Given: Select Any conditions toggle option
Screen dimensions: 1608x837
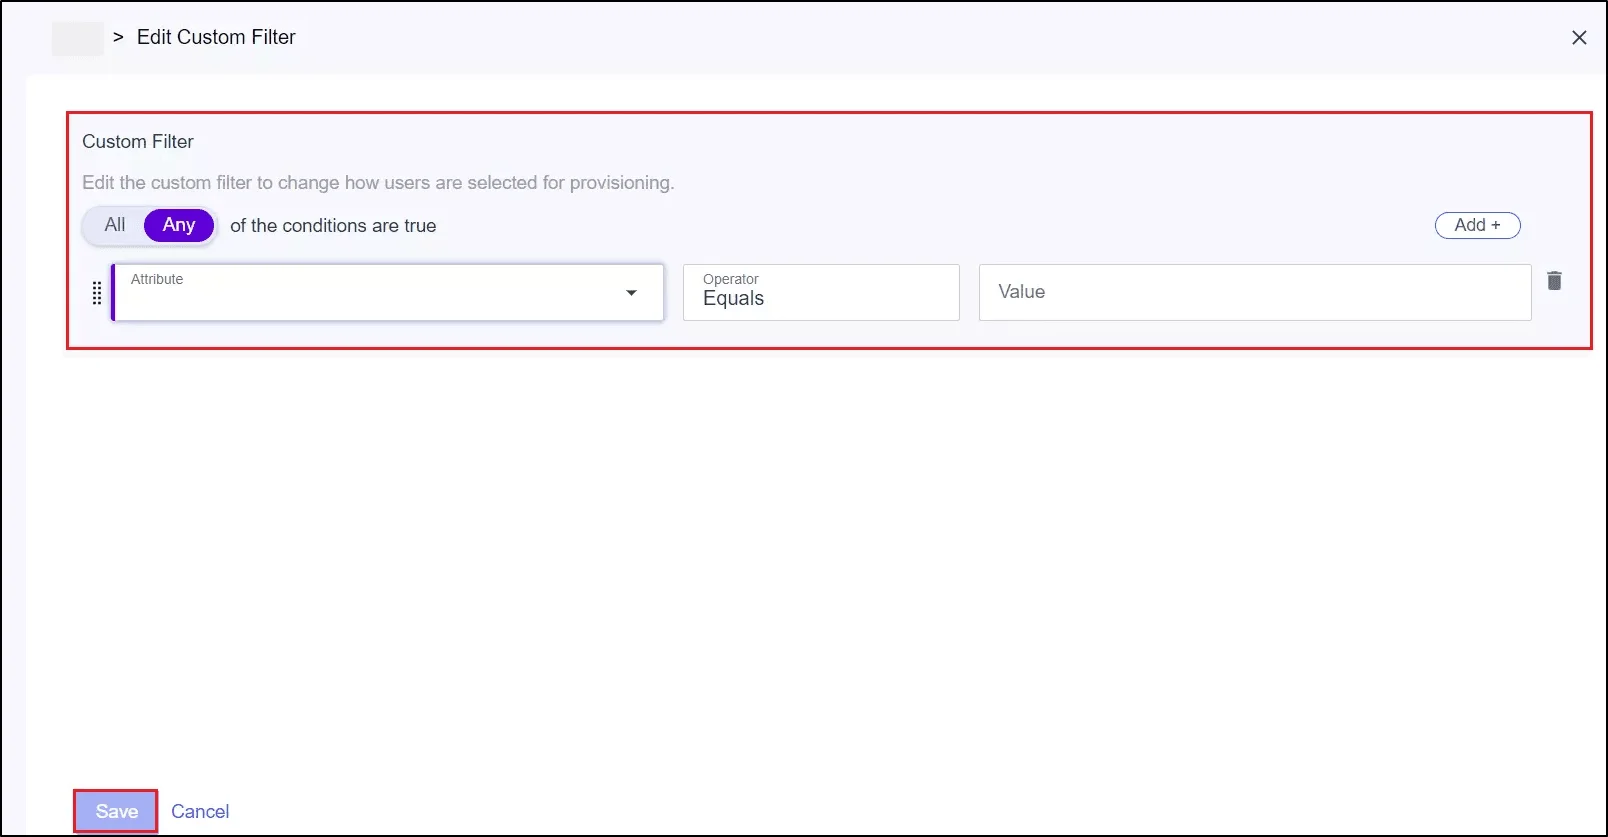Looking at the screenshot, I should click(179, 225).
